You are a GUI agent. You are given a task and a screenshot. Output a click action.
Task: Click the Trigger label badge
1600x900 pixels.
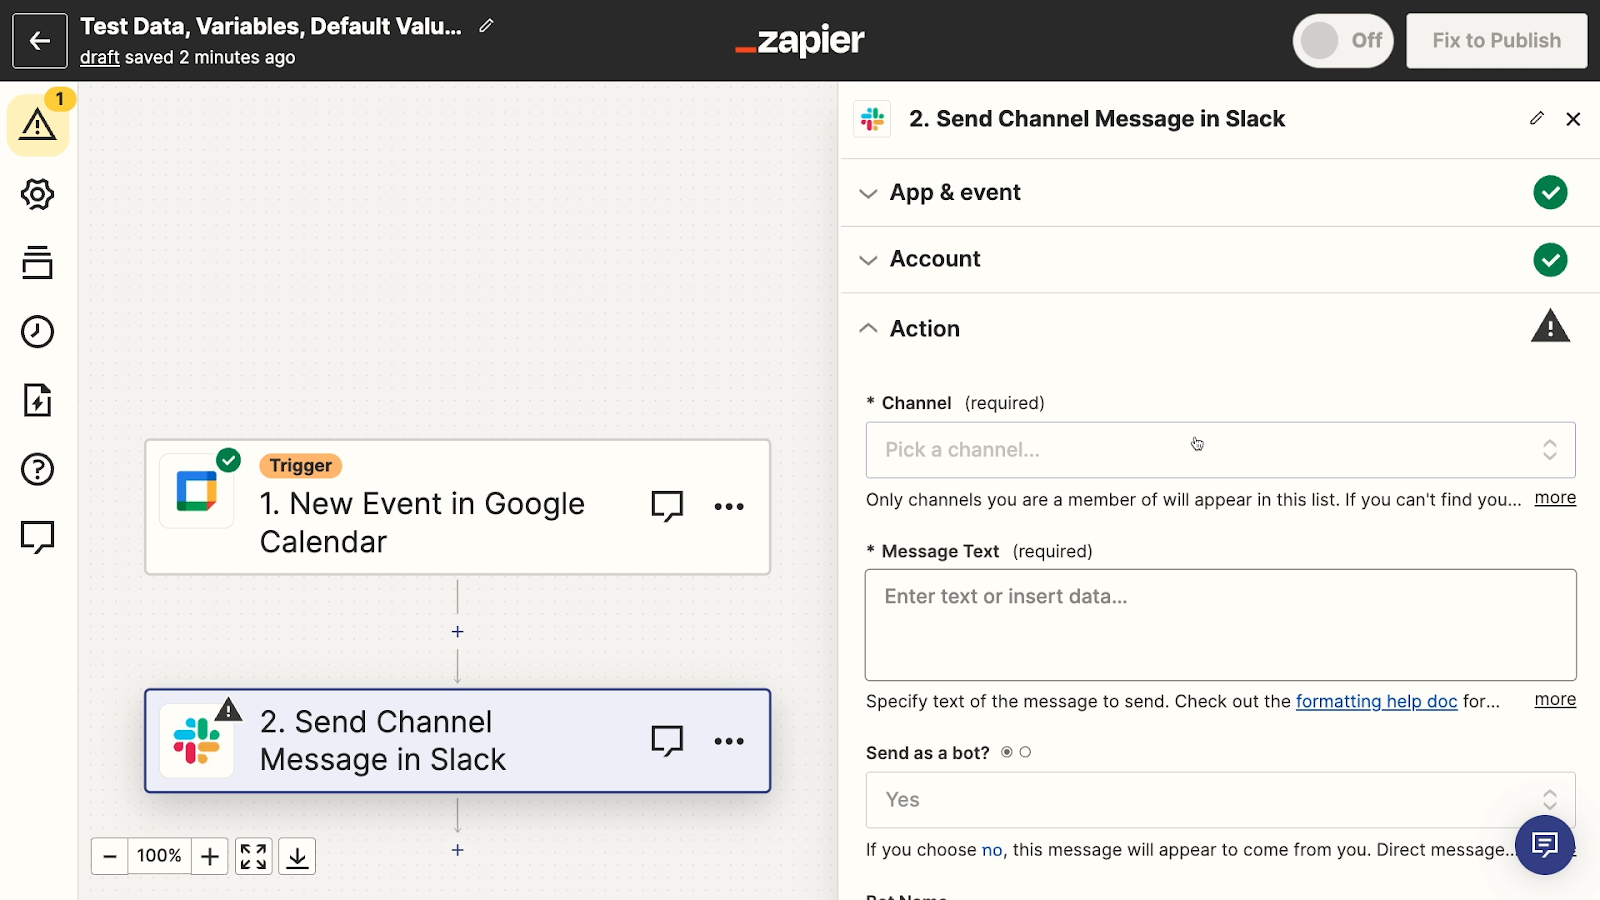point(301,466)
